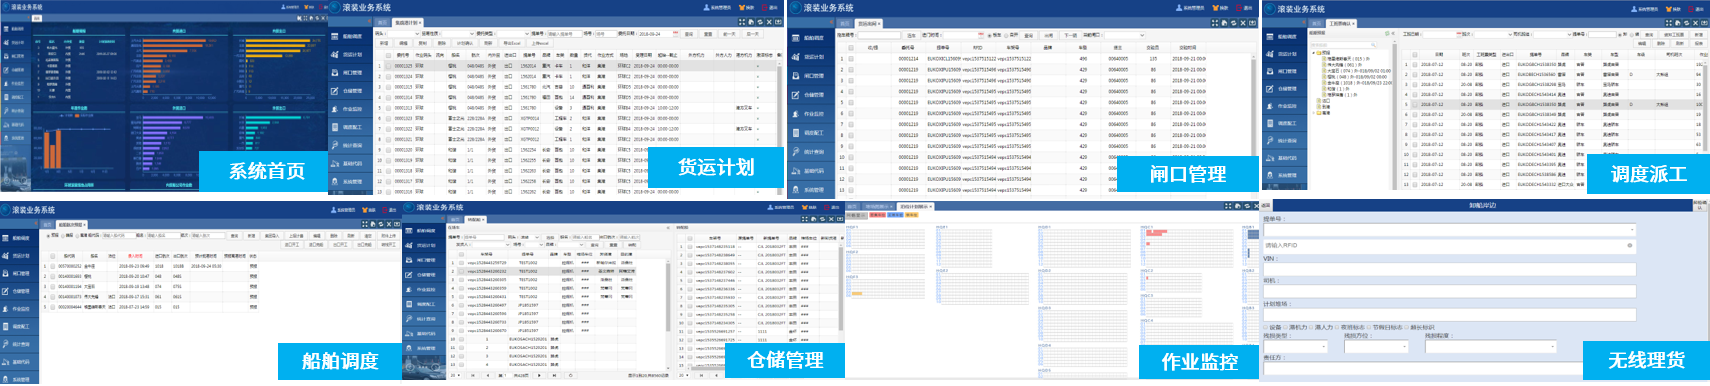This screenshot has height=386, width=1710.
Task: Open 闸口管理 sidebar icon in 货运计划 window
Action: 336,72
